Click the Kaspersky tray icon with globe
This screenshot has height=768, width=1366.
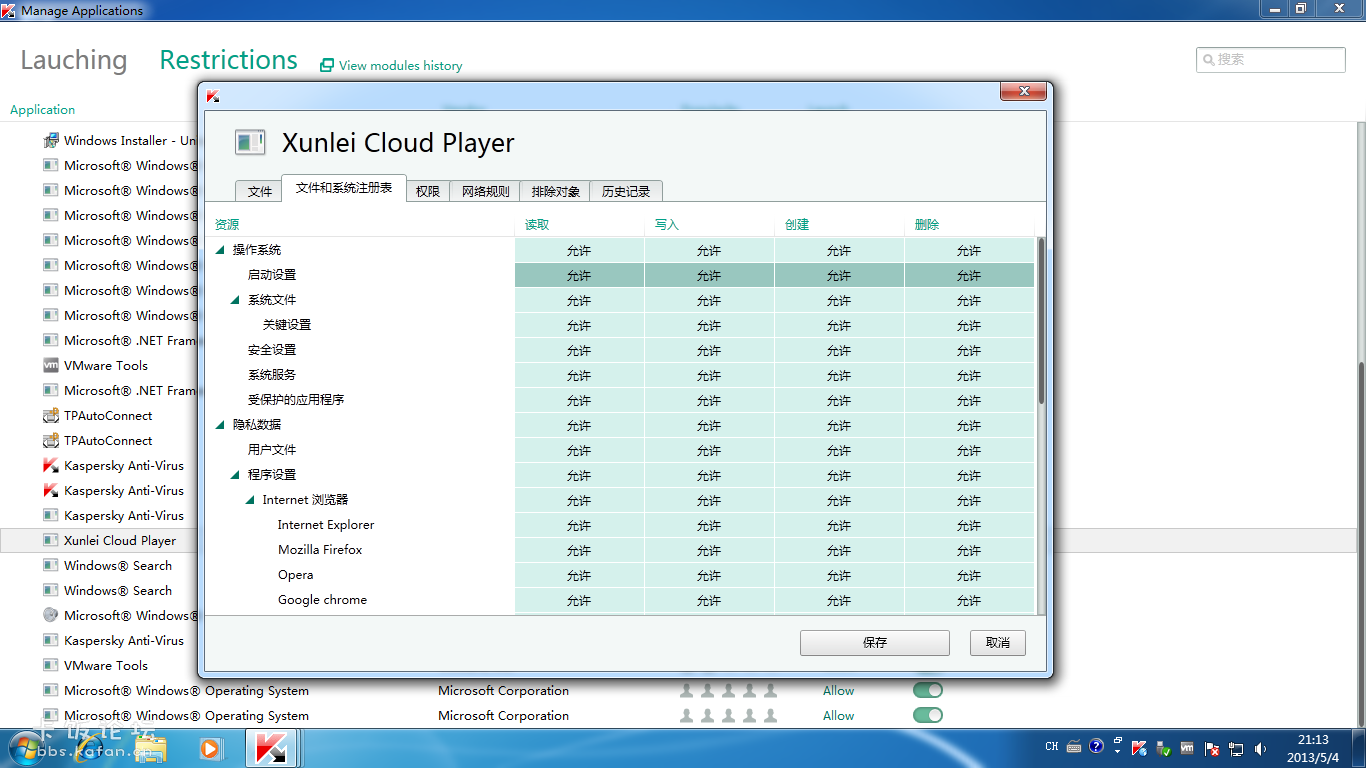[x=1139, y=748]
